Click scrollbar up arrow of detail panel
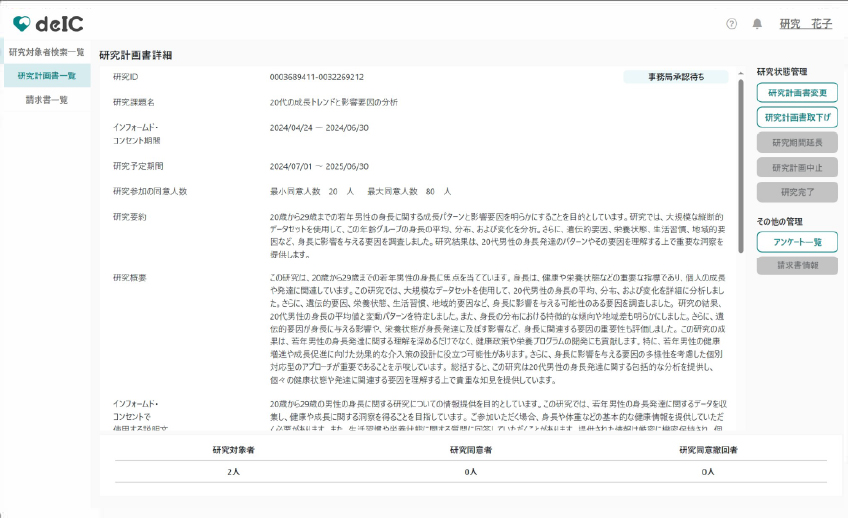This screenshot has width=848, height=518. pos(740,74)
